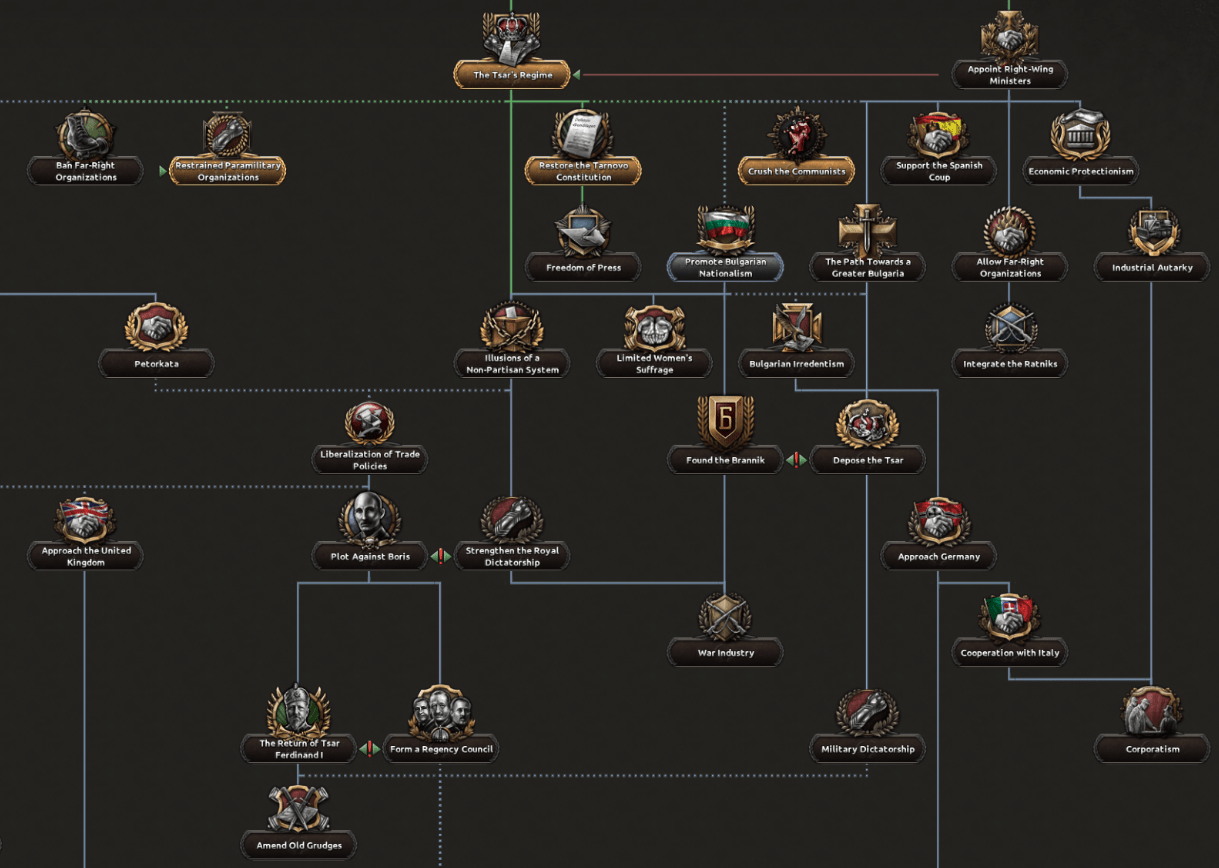Viewport: 1219px width, 868px height.
Task: Open Restrained Paramilitary Organizations focus icon
Action: pos(228,135)
